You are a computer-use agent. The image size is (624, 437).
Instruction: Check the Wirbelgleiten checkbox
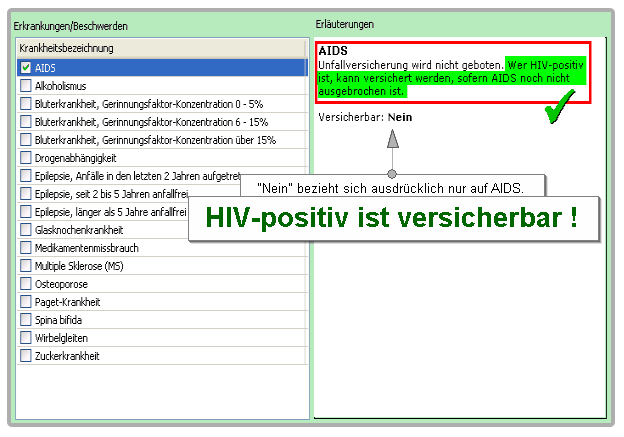click(x=26, y=338)
